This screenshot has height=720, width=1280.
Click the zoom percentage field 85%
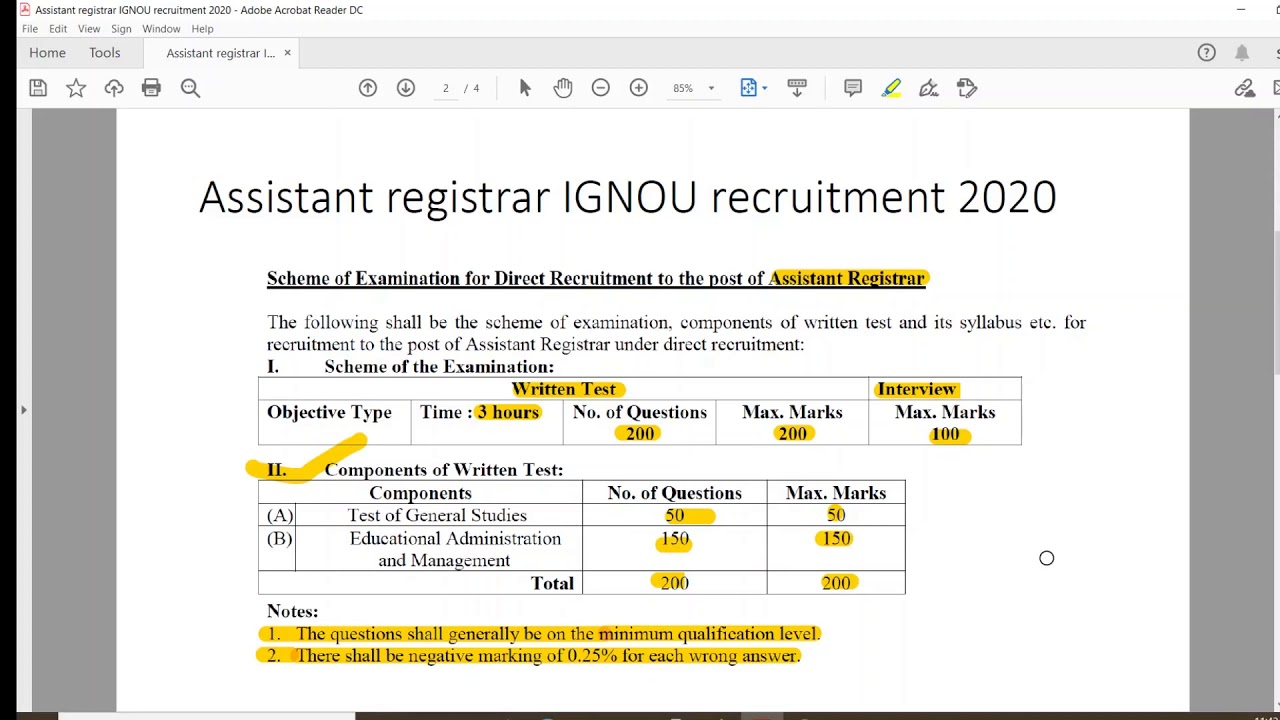[x=683, y=88]
